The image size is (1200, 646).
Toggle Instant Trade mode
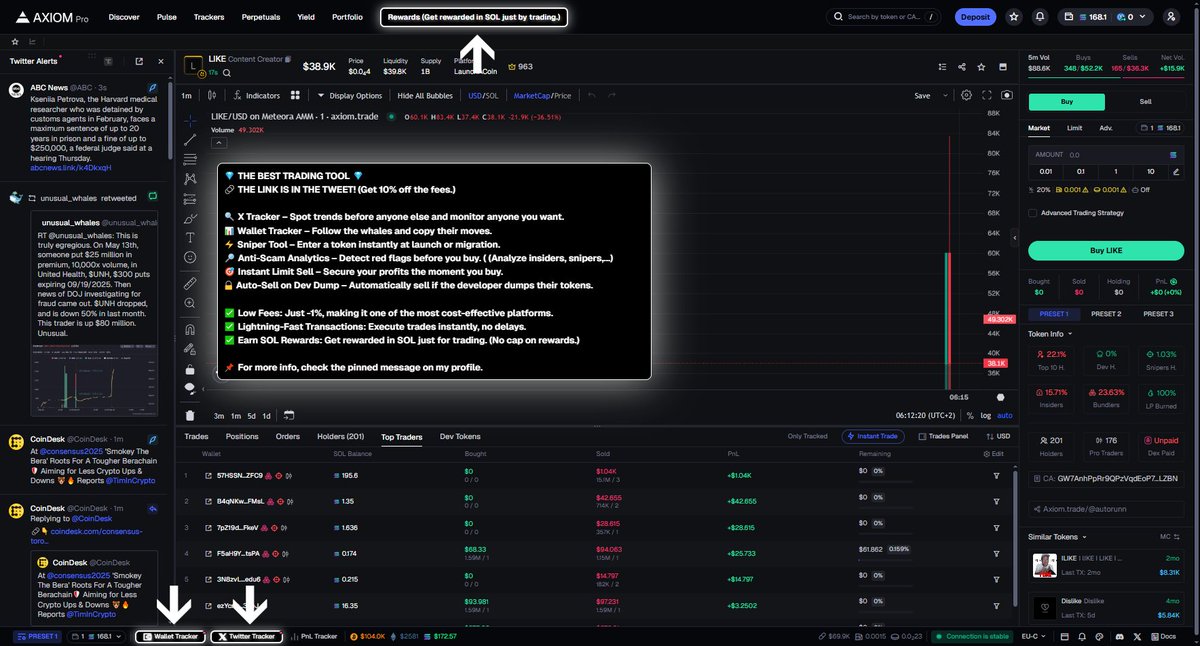(875, 437)
